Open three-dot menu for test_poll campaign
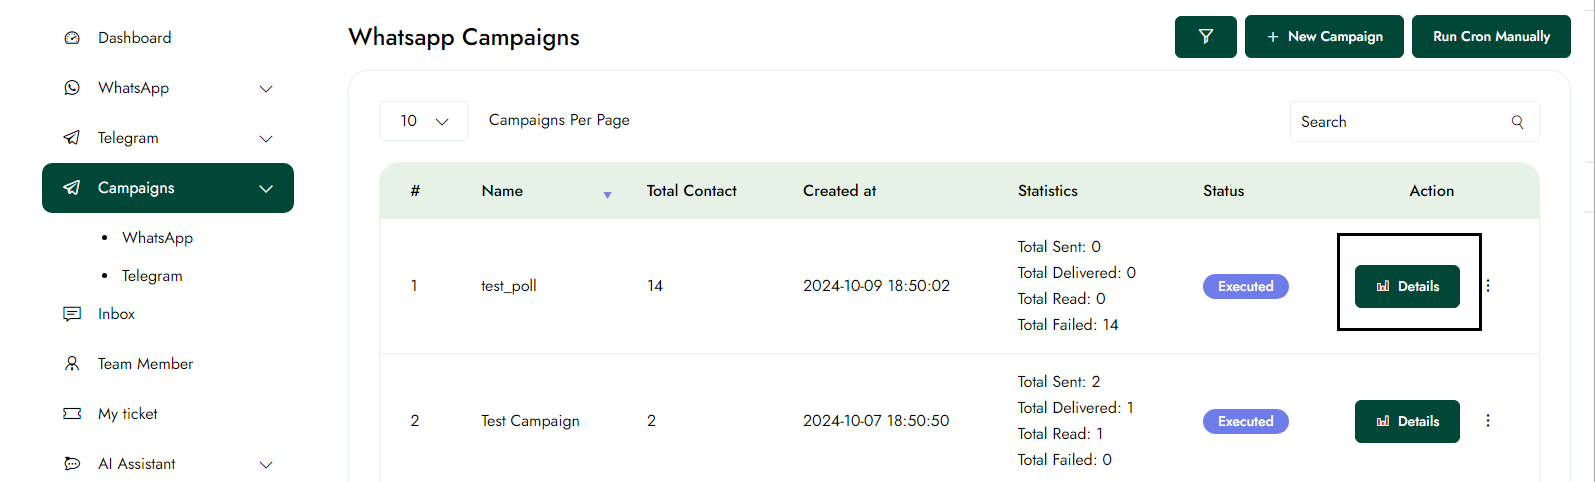 [1488, 286]
